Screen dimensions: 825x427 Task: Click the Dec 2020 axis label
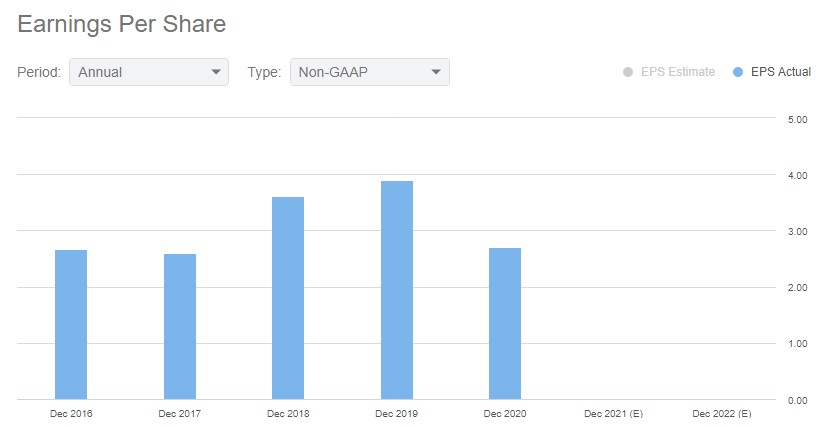click(505, 414)
